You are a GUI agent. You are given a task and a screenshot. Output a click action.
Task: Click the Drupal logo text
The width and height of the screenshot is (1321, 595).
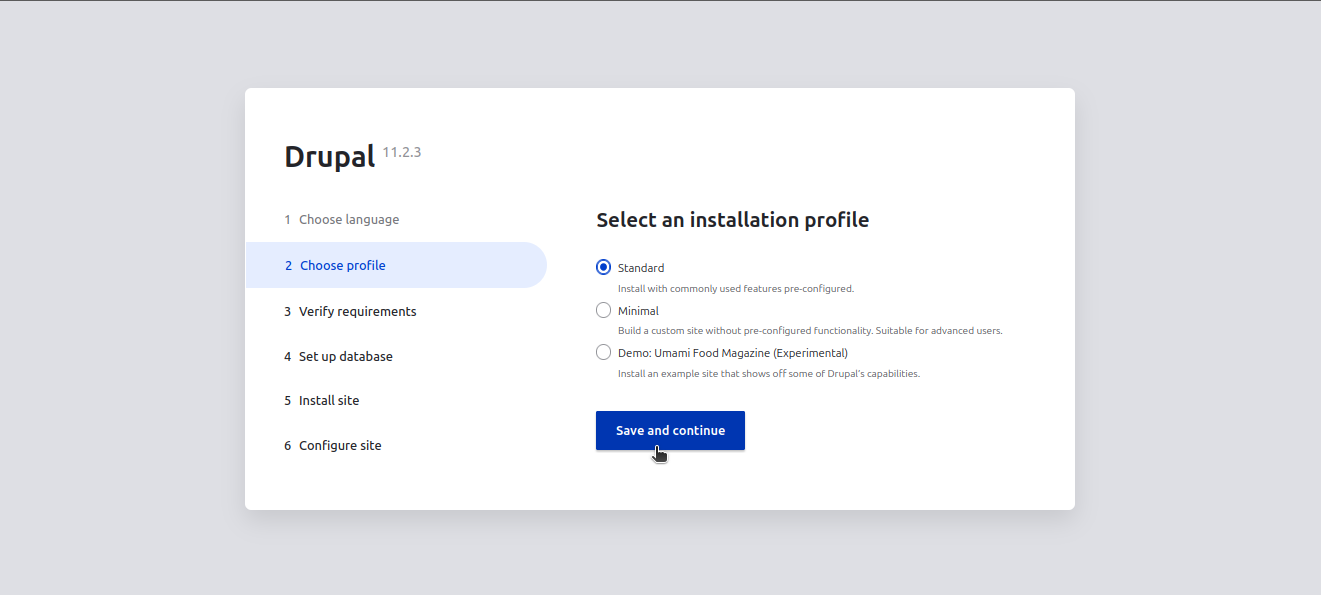point(329,156)
